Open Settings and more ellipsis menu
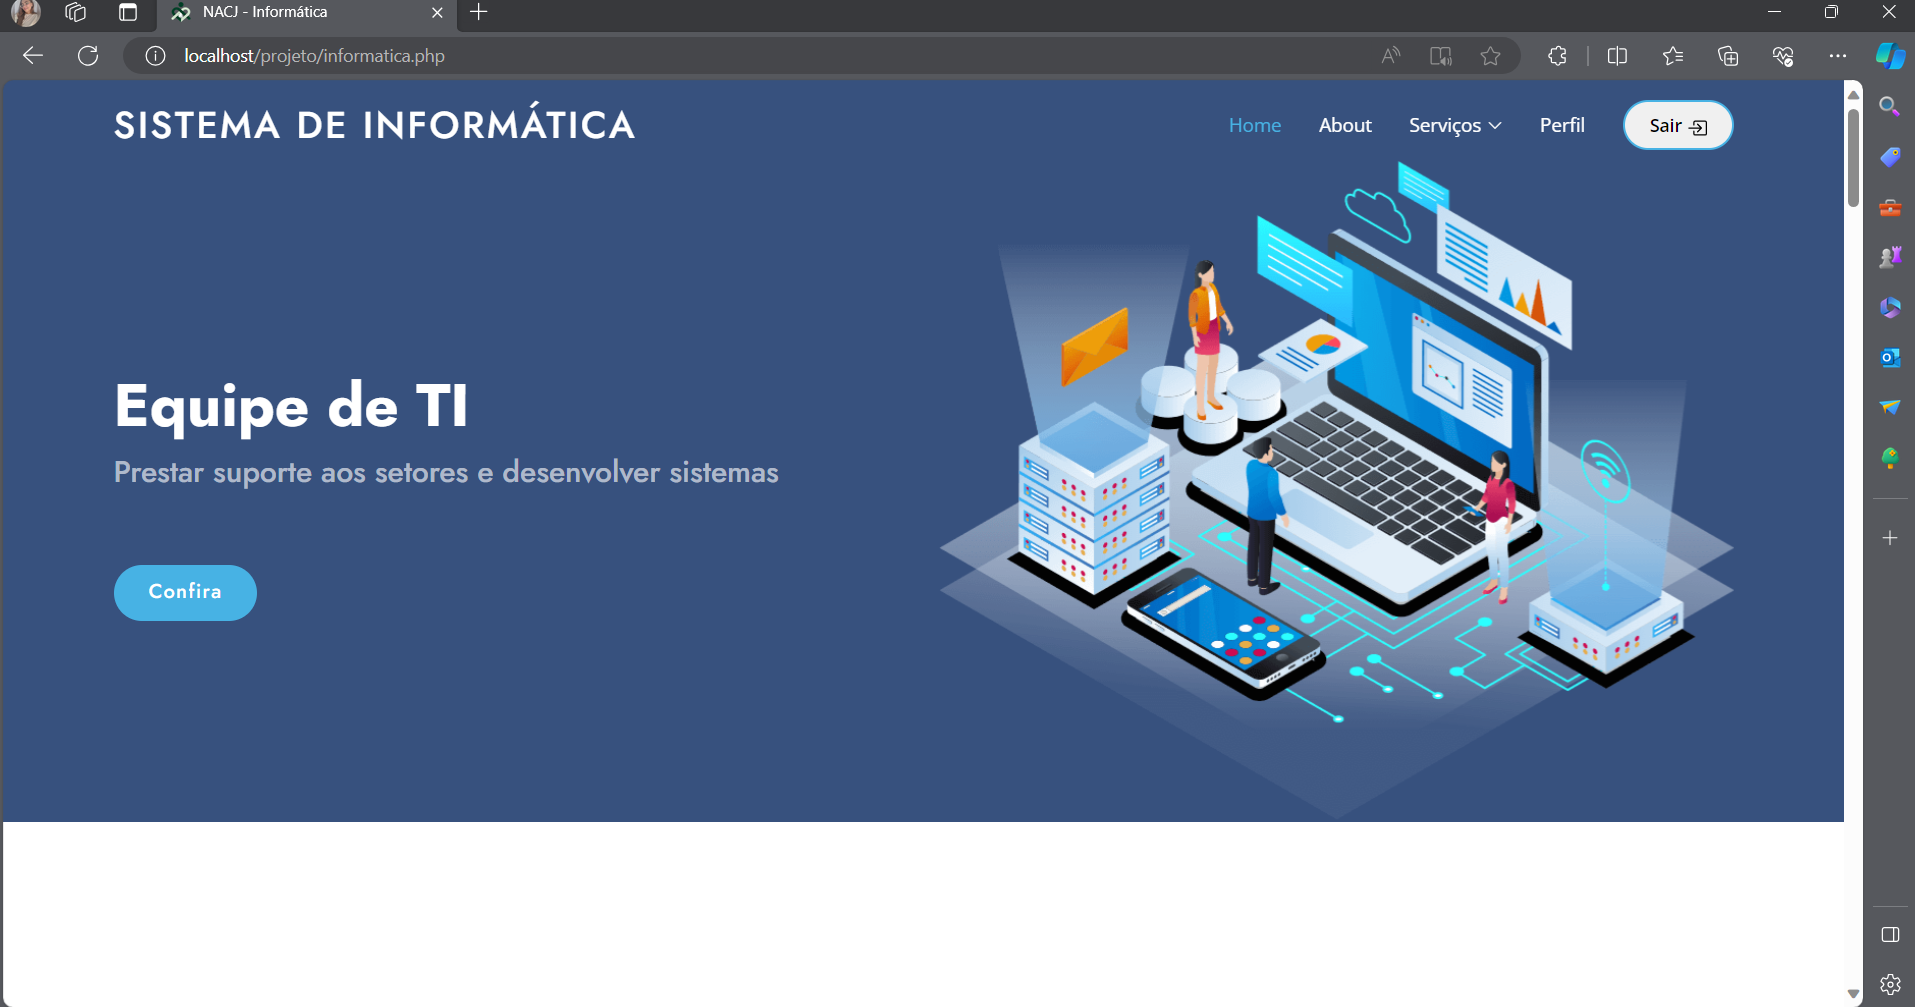This screenshot has width=1915, height=1007. click(1837, 56)
